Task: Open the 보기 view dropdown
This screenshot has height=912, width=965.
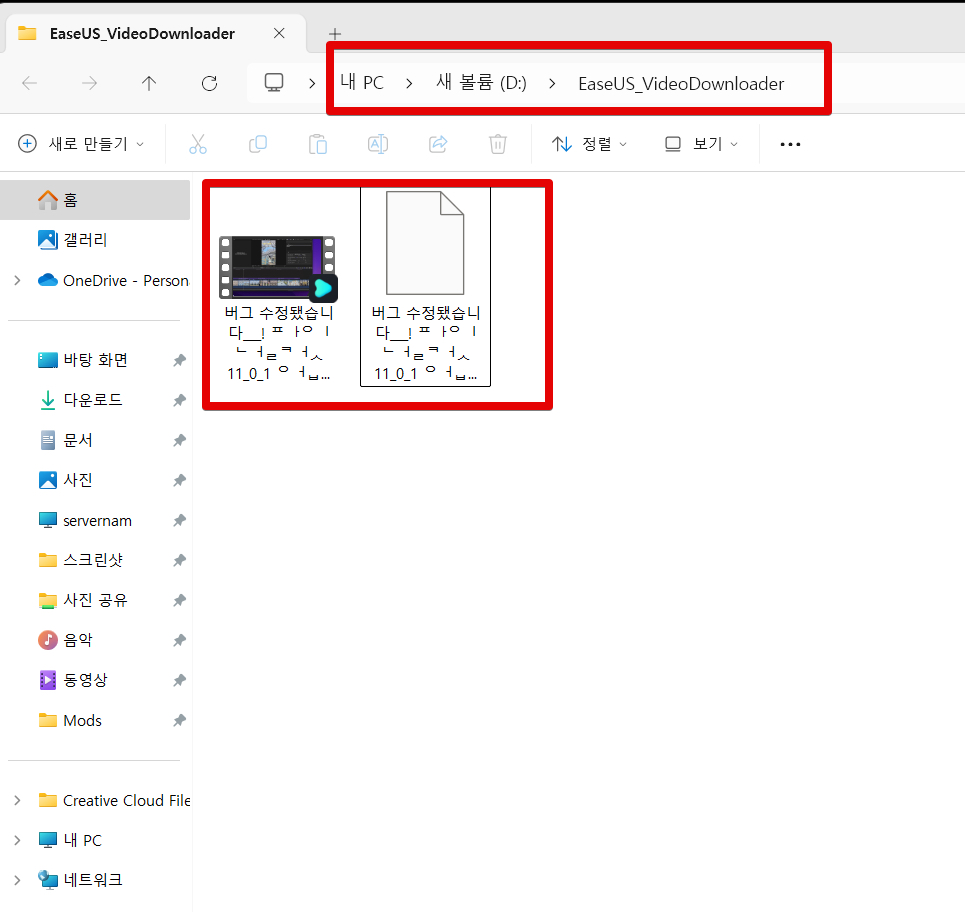Action: click(x=702, y=144)
